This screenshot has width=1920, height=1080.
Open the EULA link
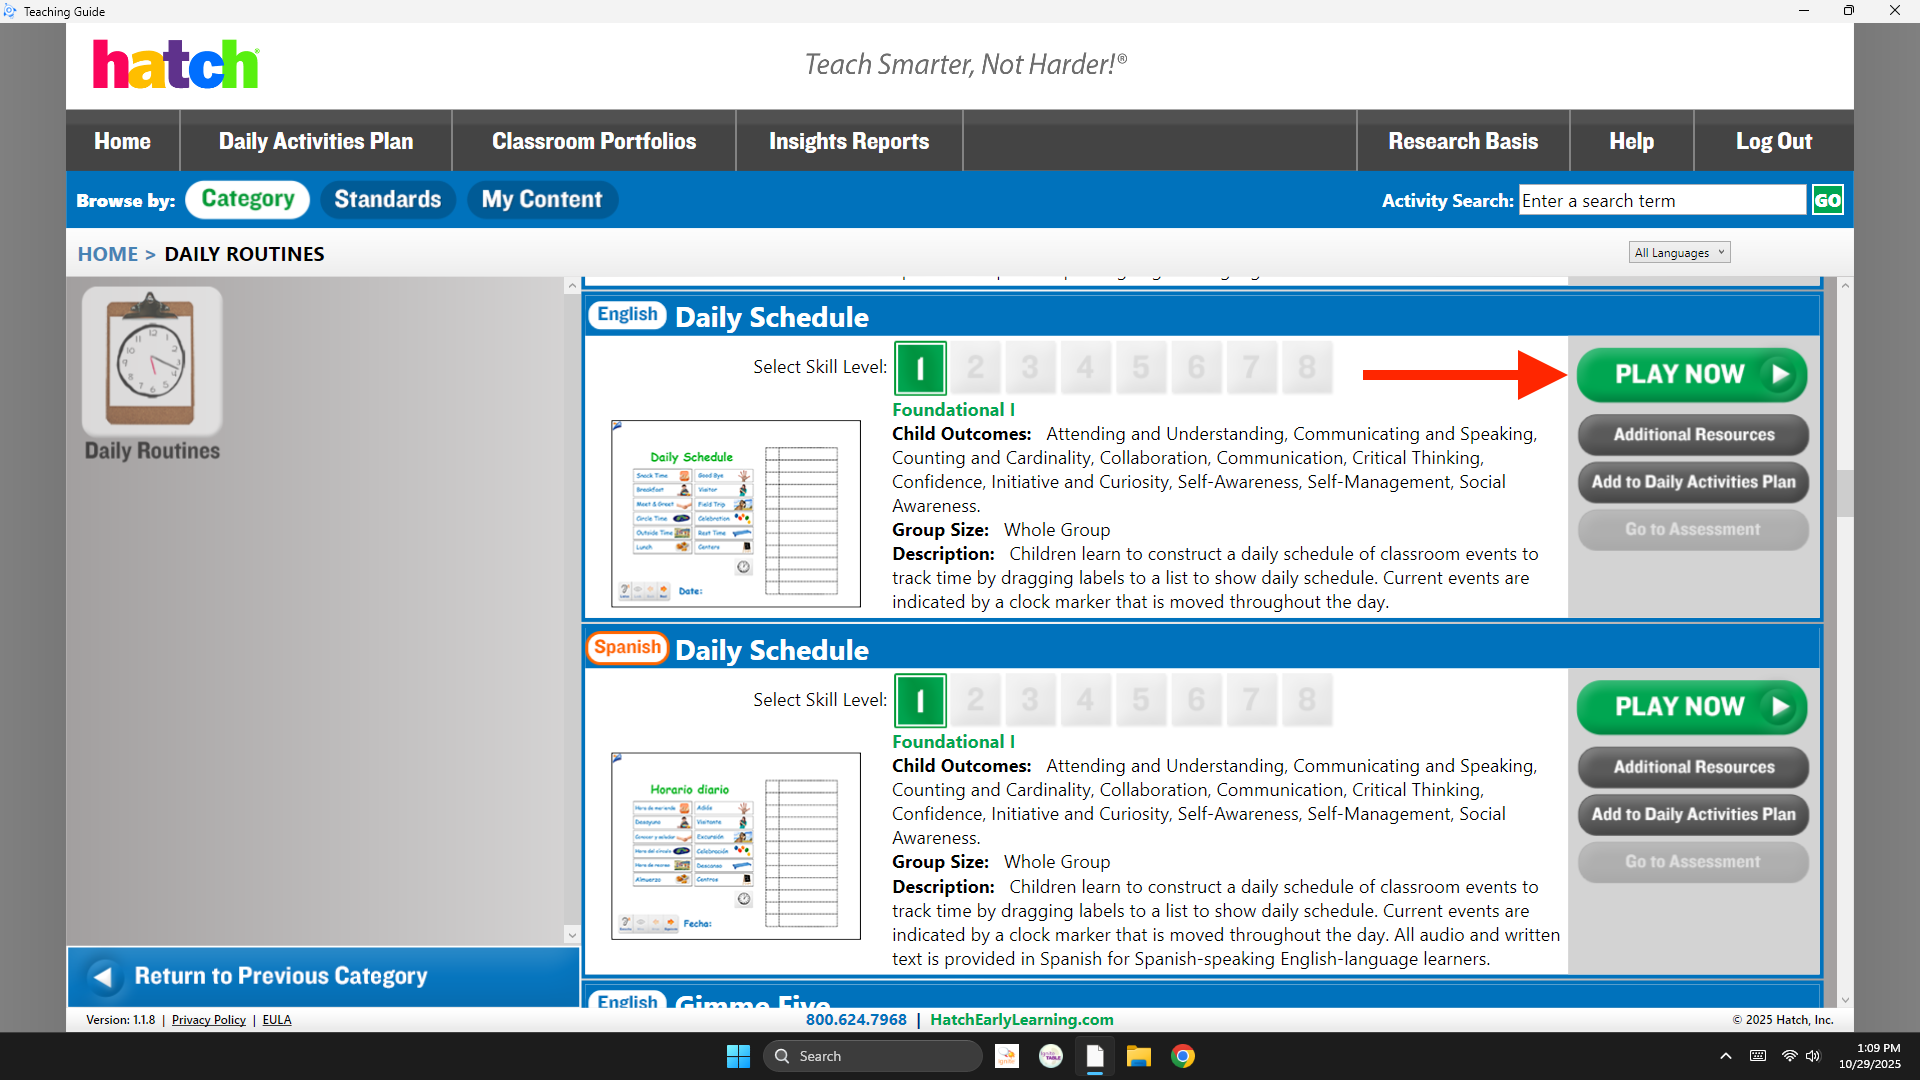[x=277, y=1020]
